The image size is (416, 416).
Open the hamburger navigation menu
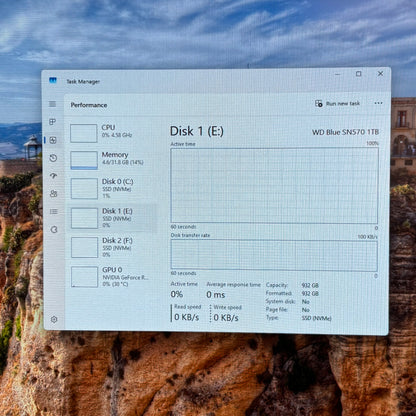(x=52, y=104)
